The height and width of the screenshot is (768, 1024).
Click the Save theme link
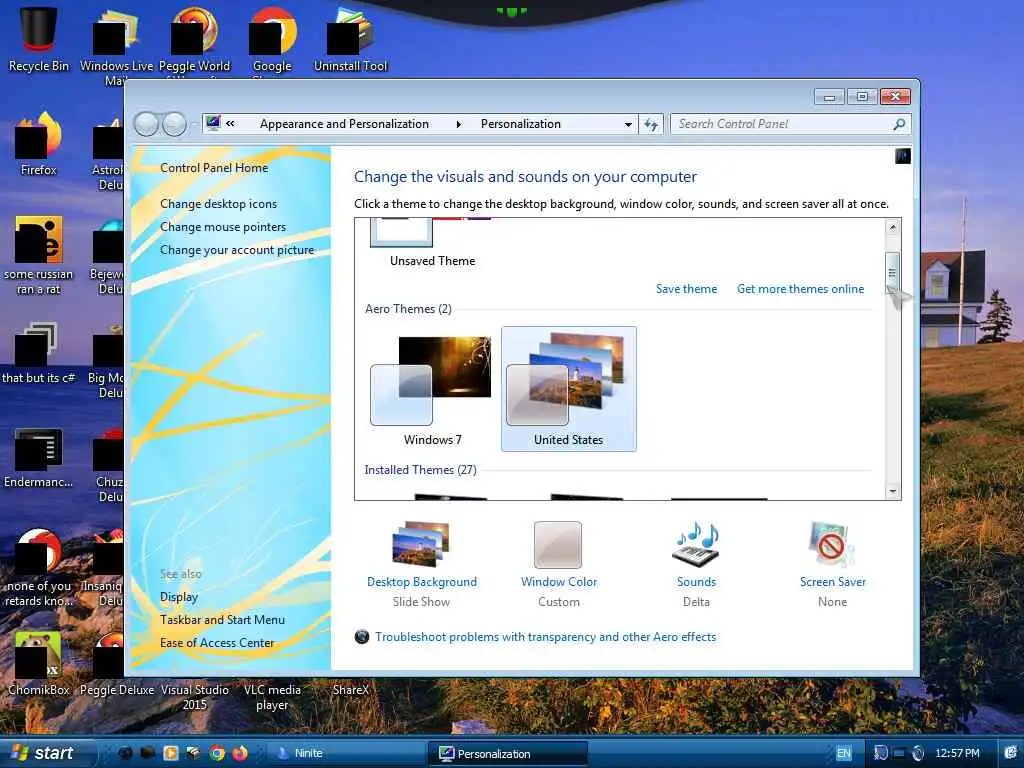pyautogui.click(x=686, y=289)
